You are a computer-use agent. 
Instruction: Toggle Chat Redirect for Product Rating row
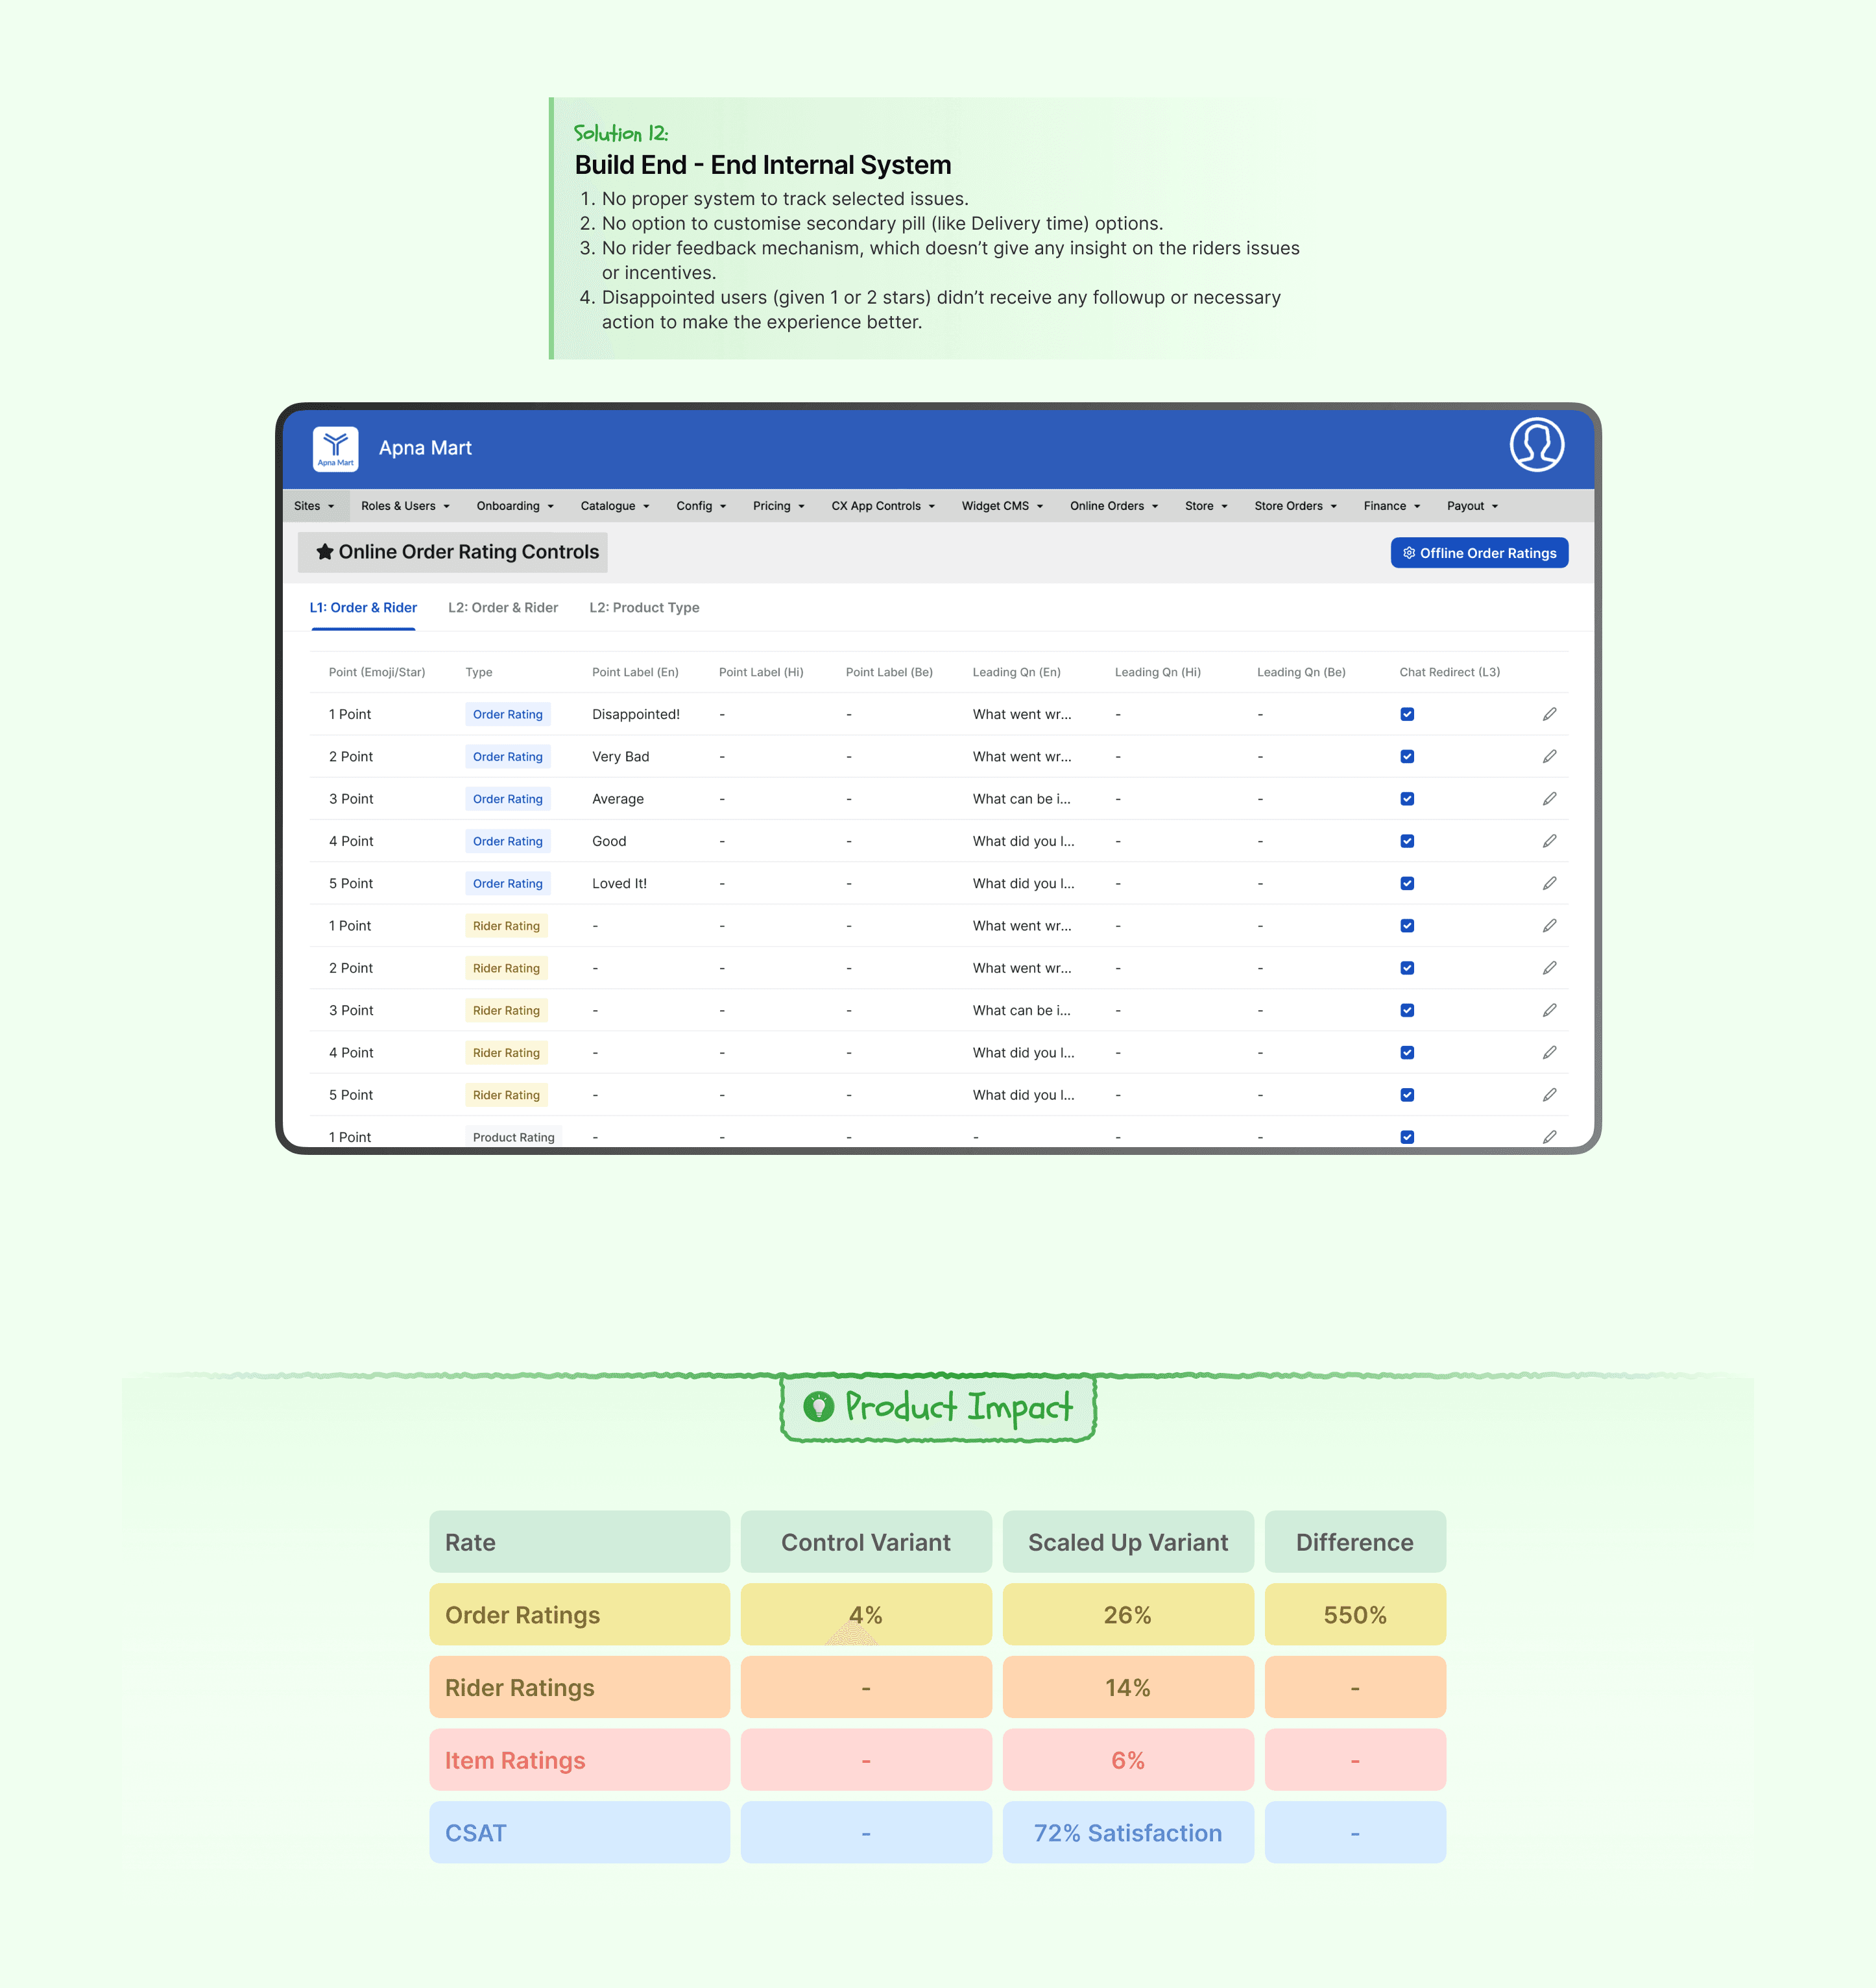(1407, 1137)
